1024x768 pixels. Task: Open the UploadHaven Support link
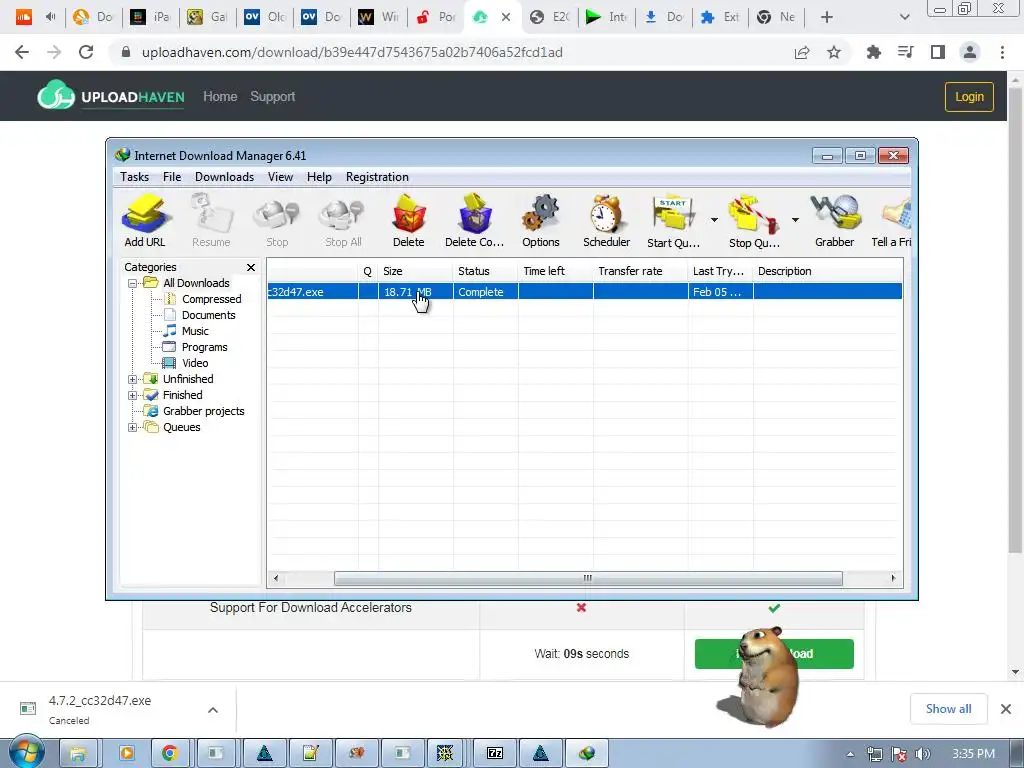click(x=272, y=97)
